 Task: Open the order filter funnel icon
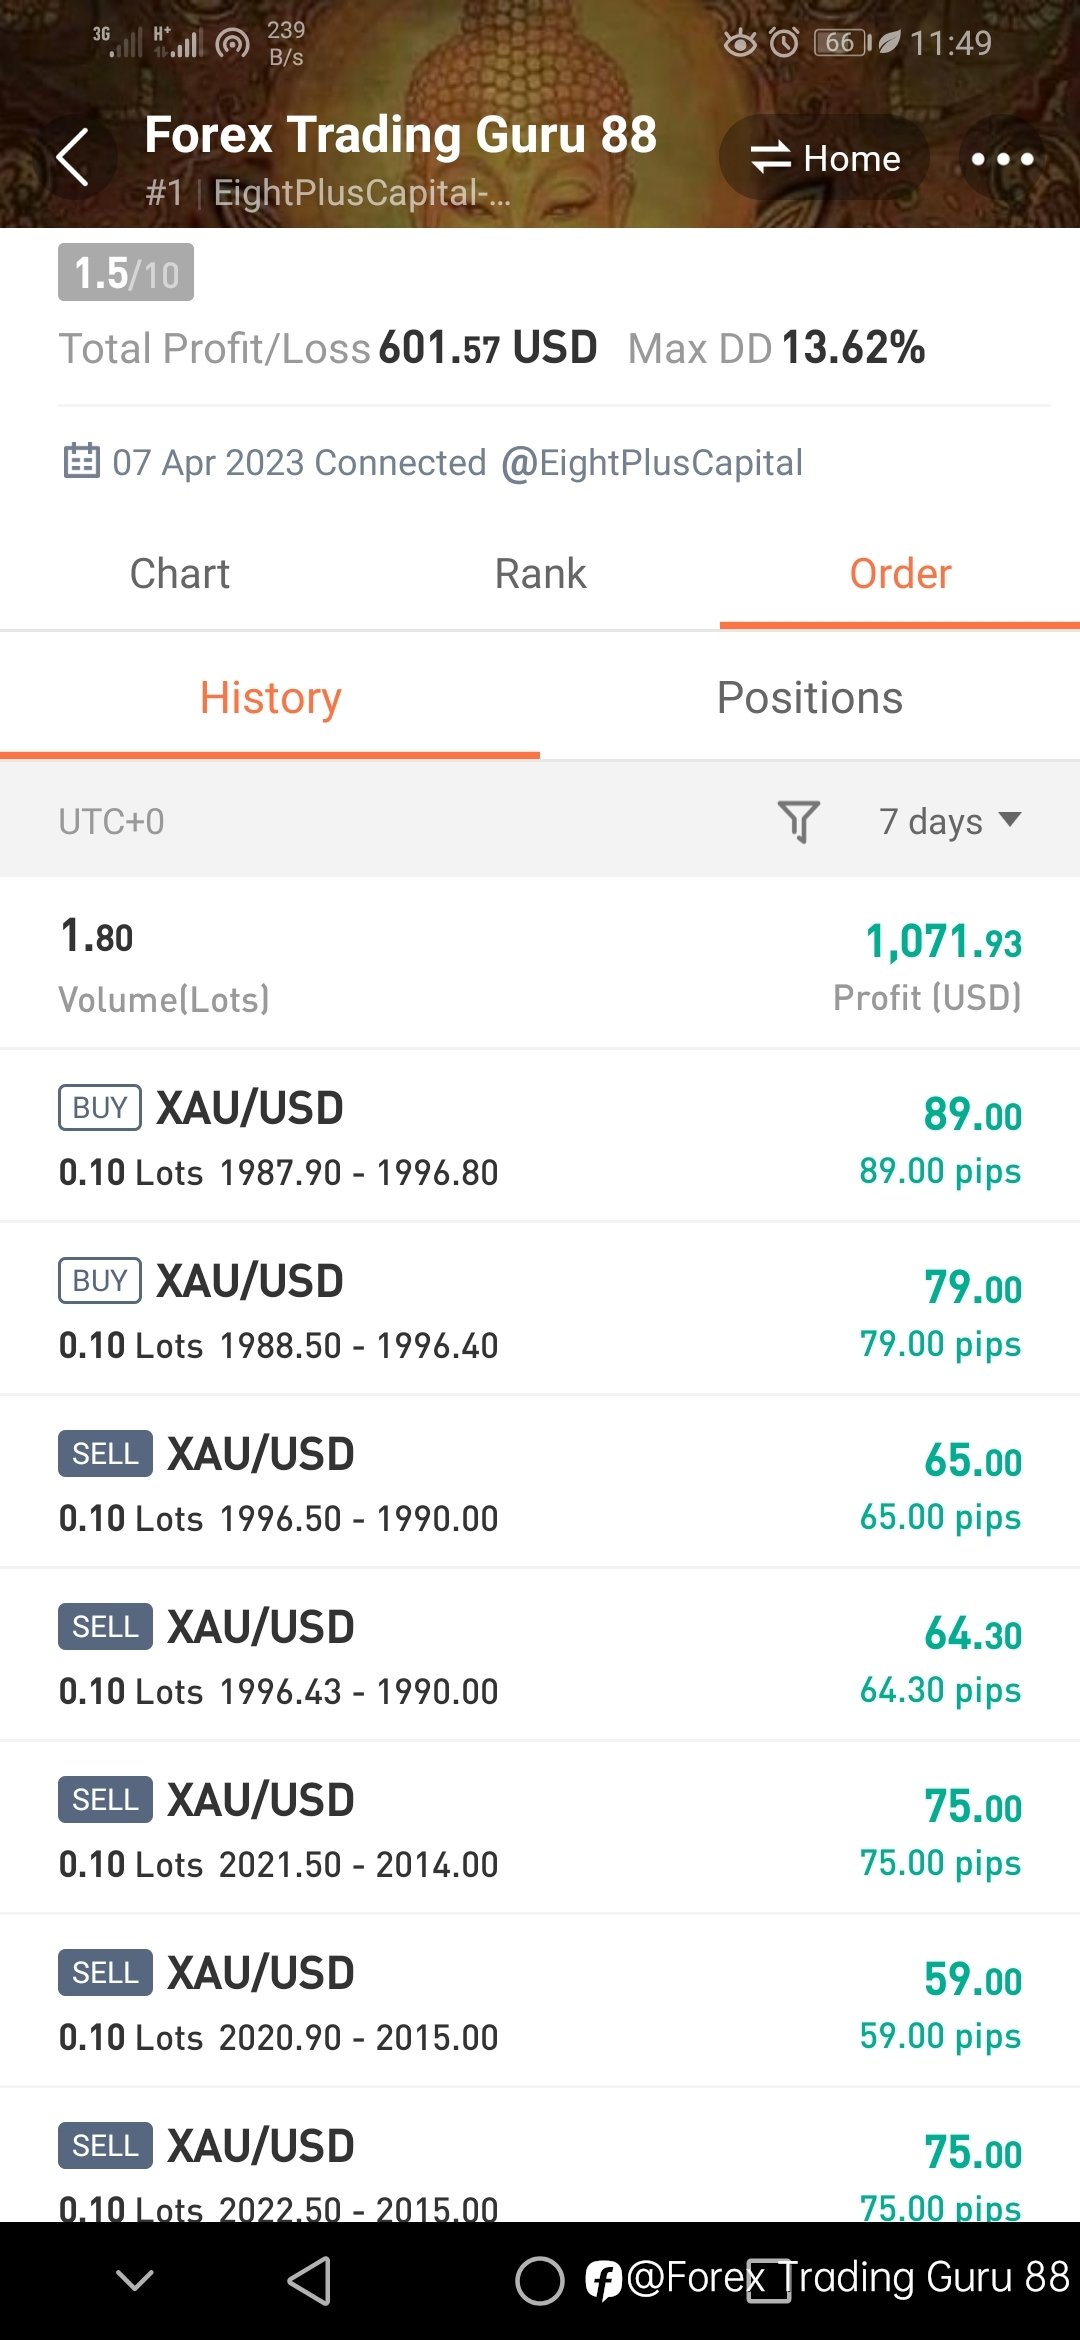[799, 821]
